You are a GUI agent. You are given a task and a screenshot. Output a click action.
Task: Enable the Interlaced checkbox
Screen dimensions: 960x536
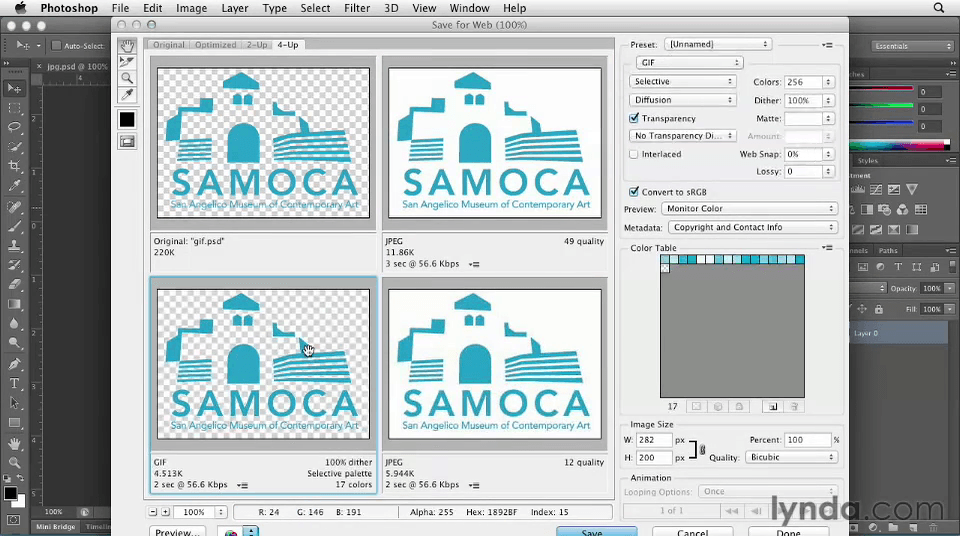634,154
